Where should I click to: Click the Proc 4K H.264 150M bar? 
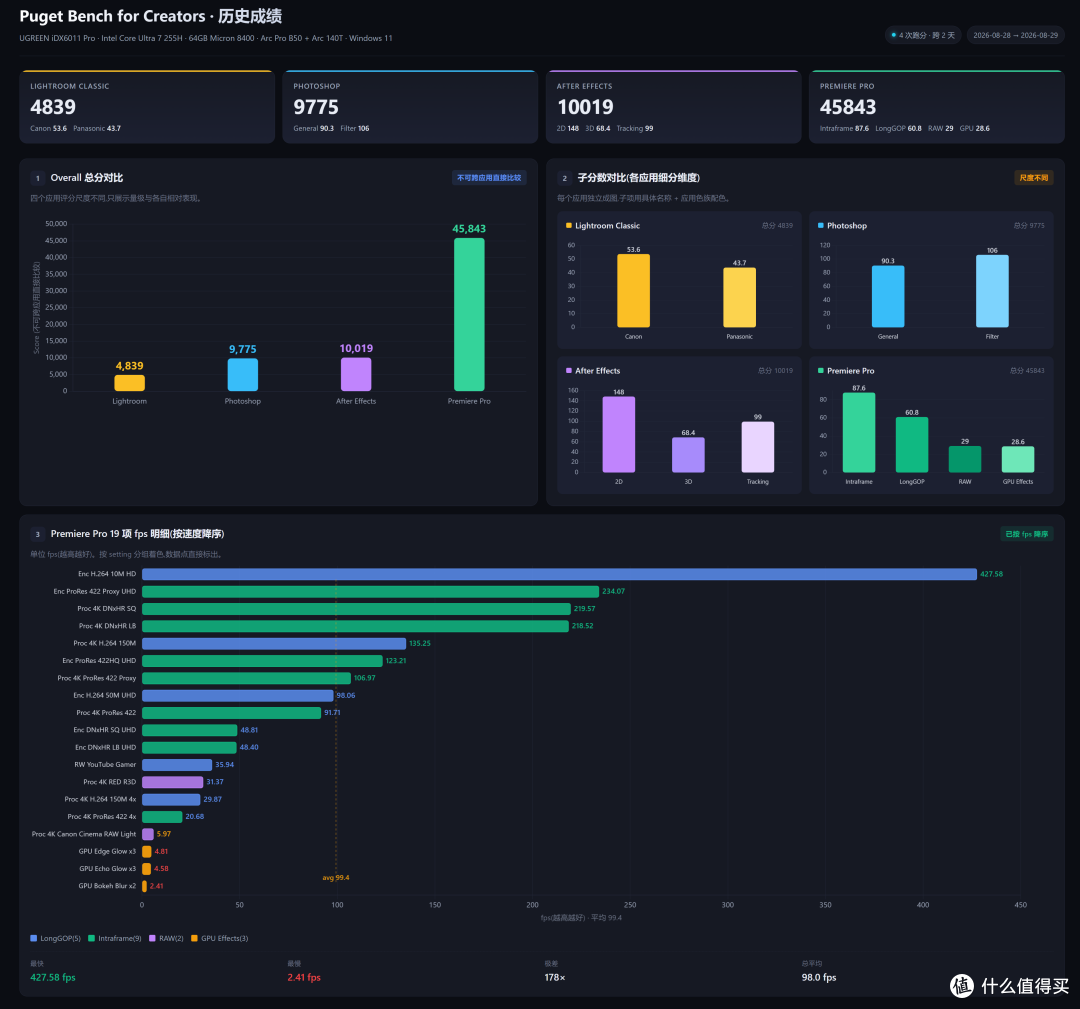pos(274,643)
